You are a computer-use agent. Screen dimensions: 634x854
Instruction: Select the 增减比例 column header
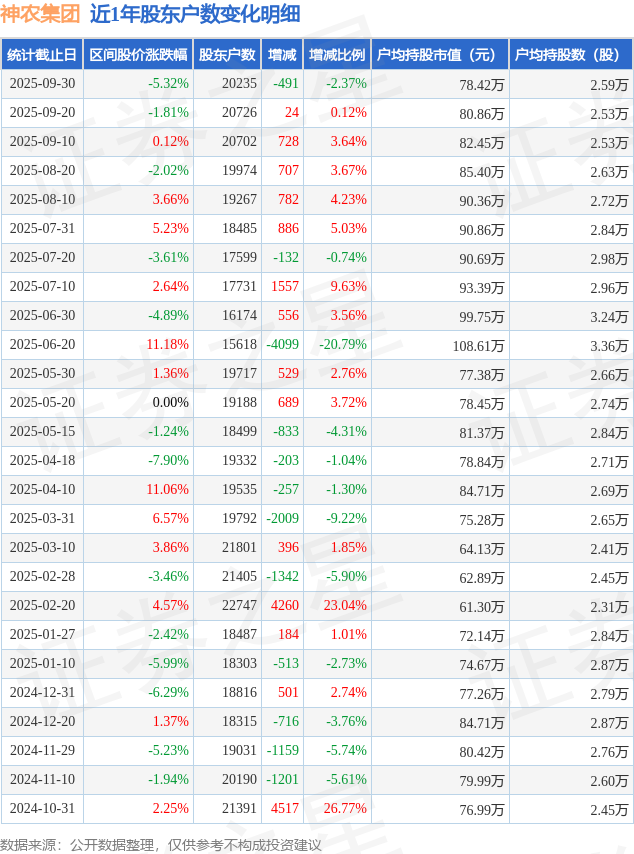(x=337, y=55)
